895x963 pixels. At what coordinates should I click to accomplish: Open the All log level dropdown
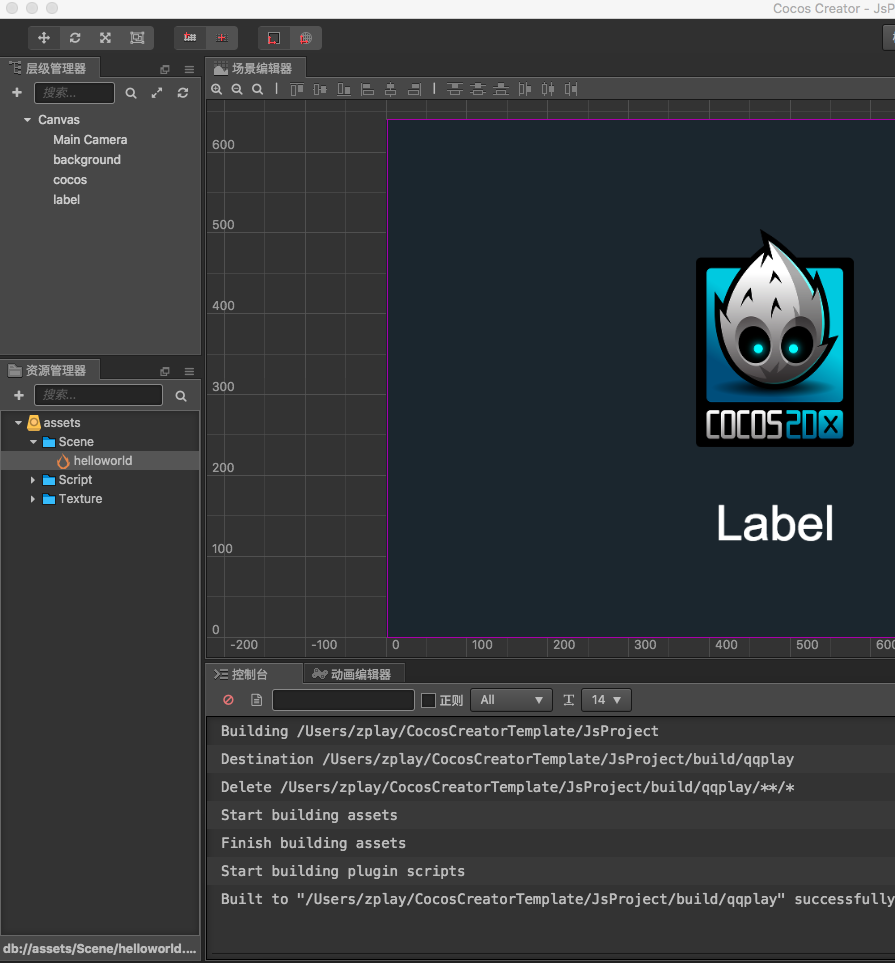(511, 700)
